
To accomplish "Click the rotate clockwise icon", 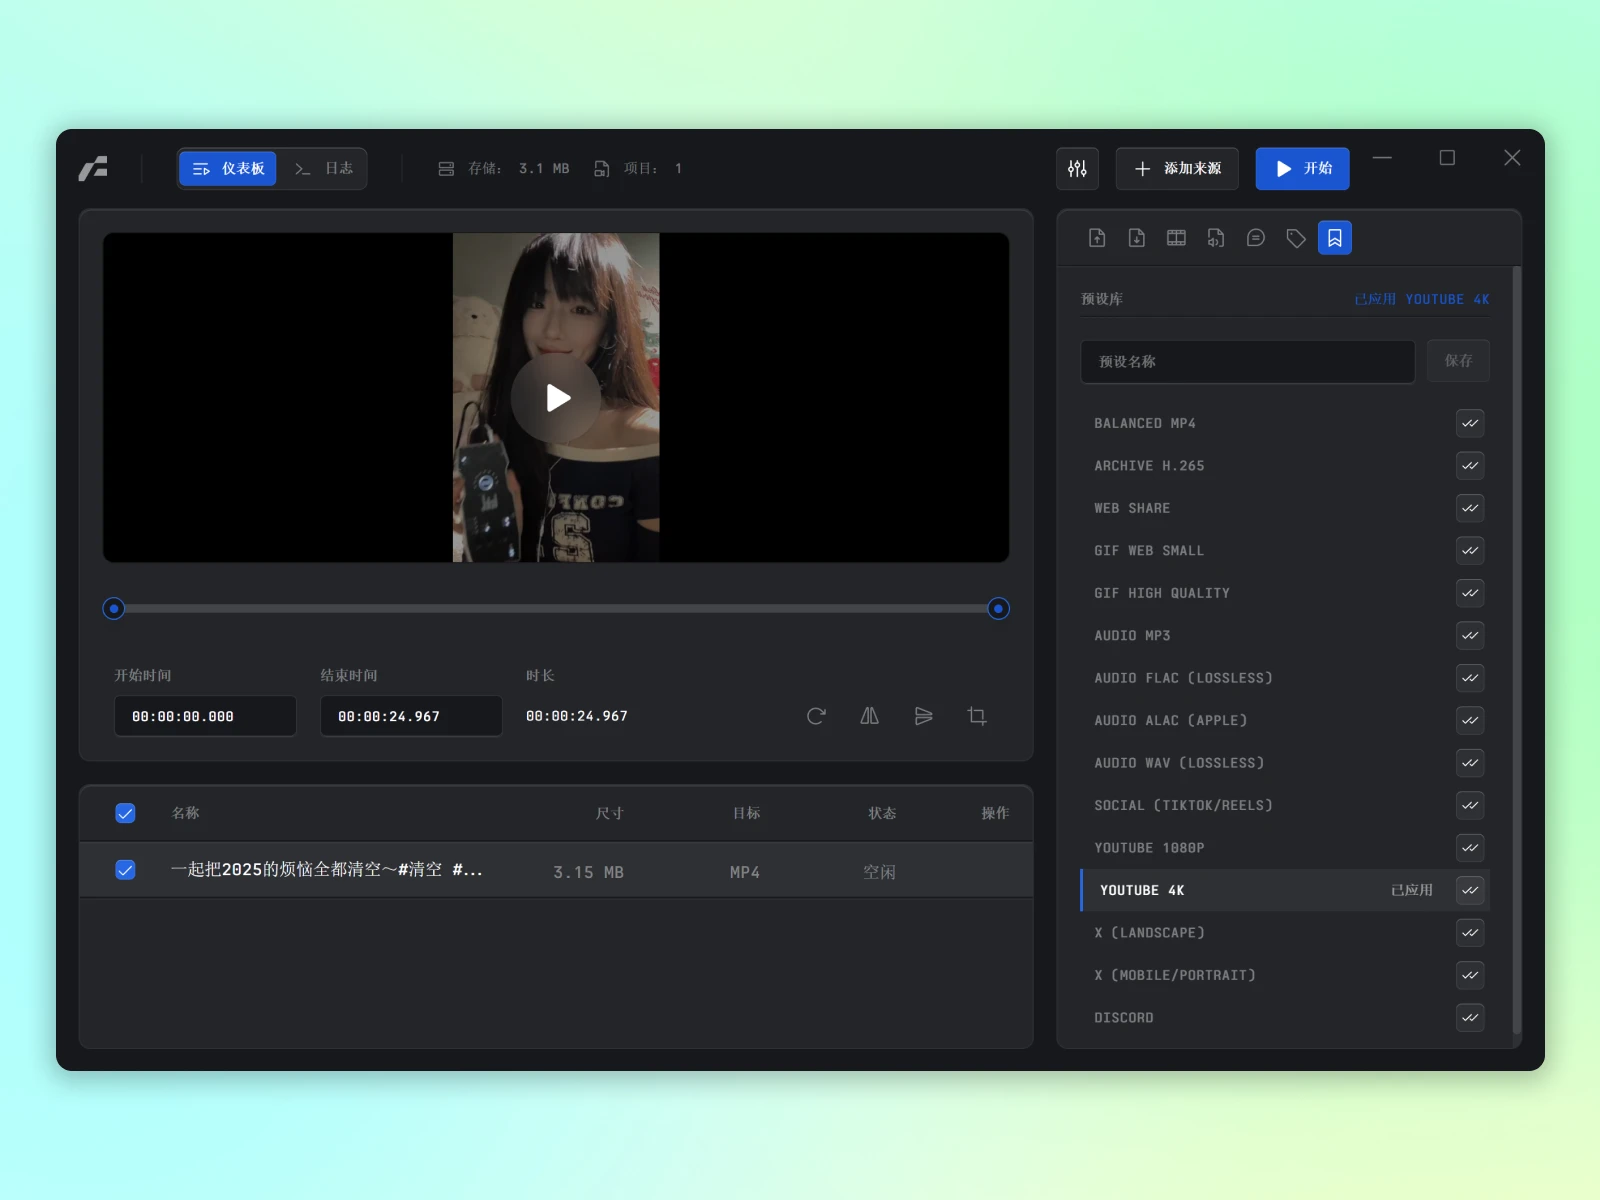I will 816,716.
